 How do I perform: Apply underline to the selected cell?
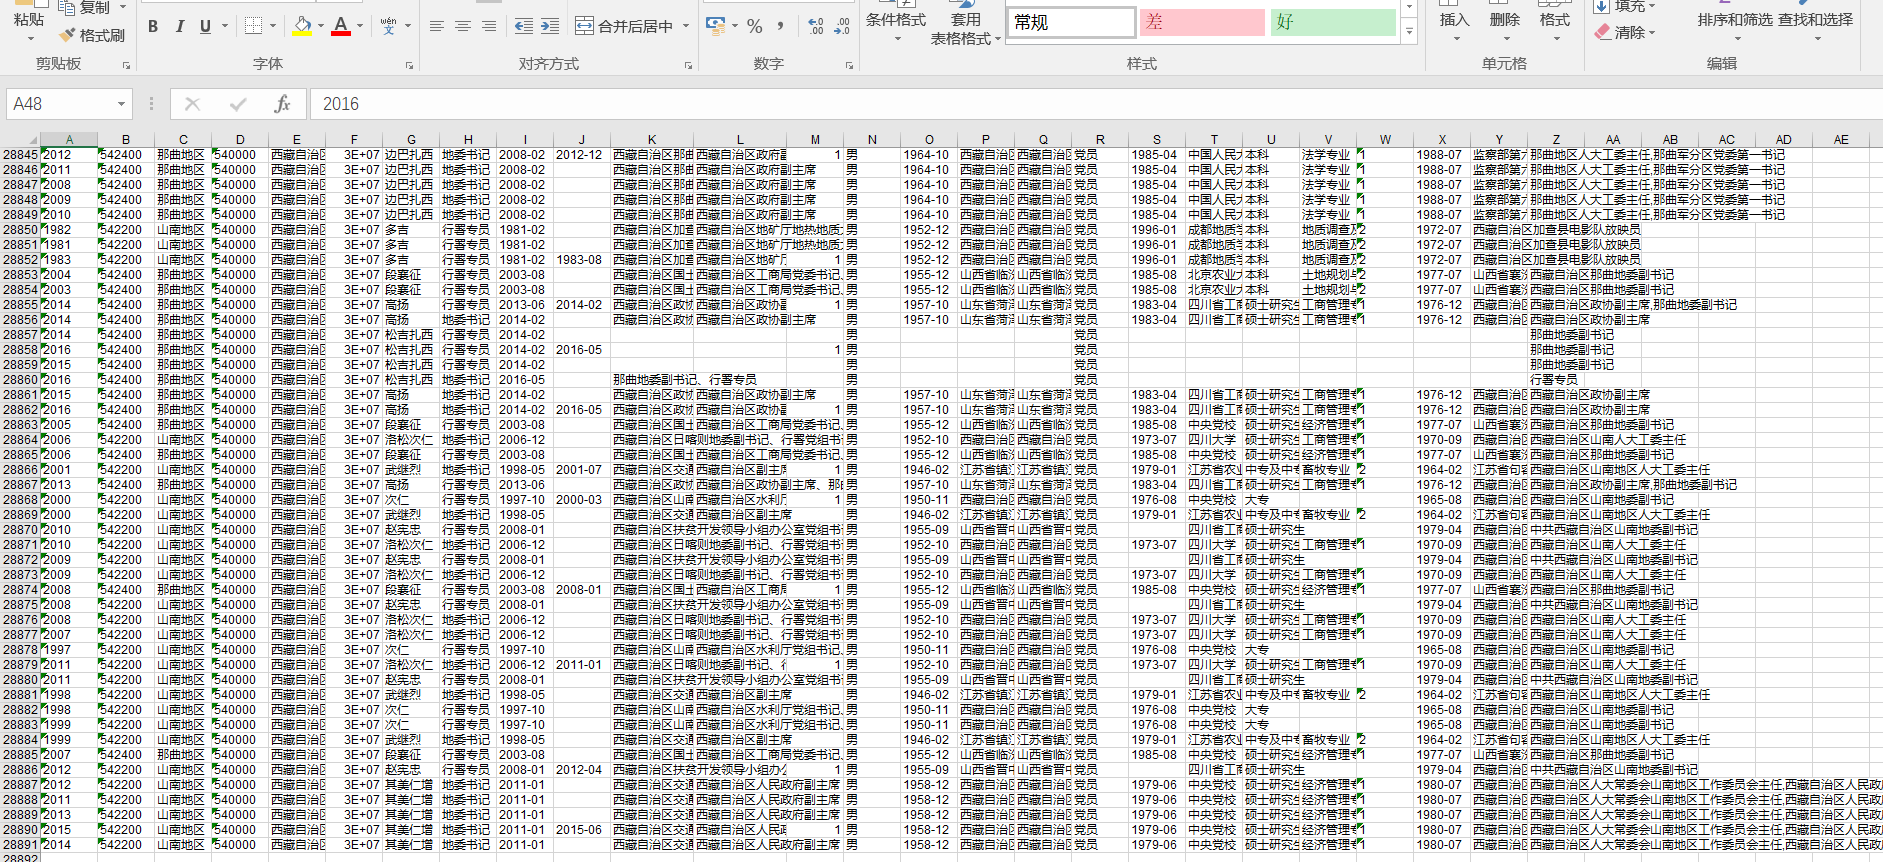(205, 26)
